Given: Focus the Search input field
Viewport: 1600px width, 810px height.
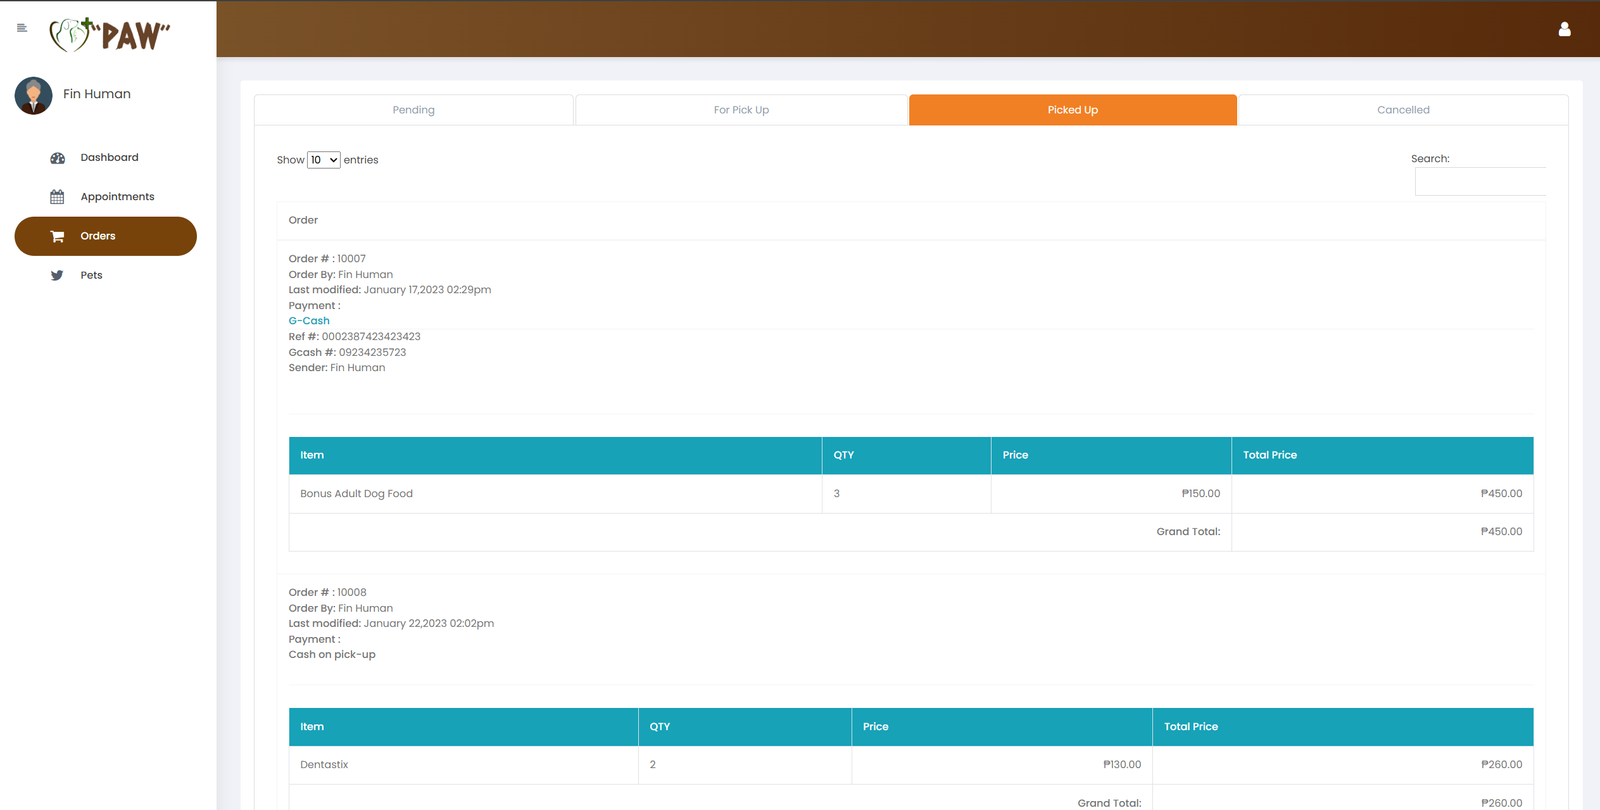Looking at the screenshot, I should (1479, 182).
